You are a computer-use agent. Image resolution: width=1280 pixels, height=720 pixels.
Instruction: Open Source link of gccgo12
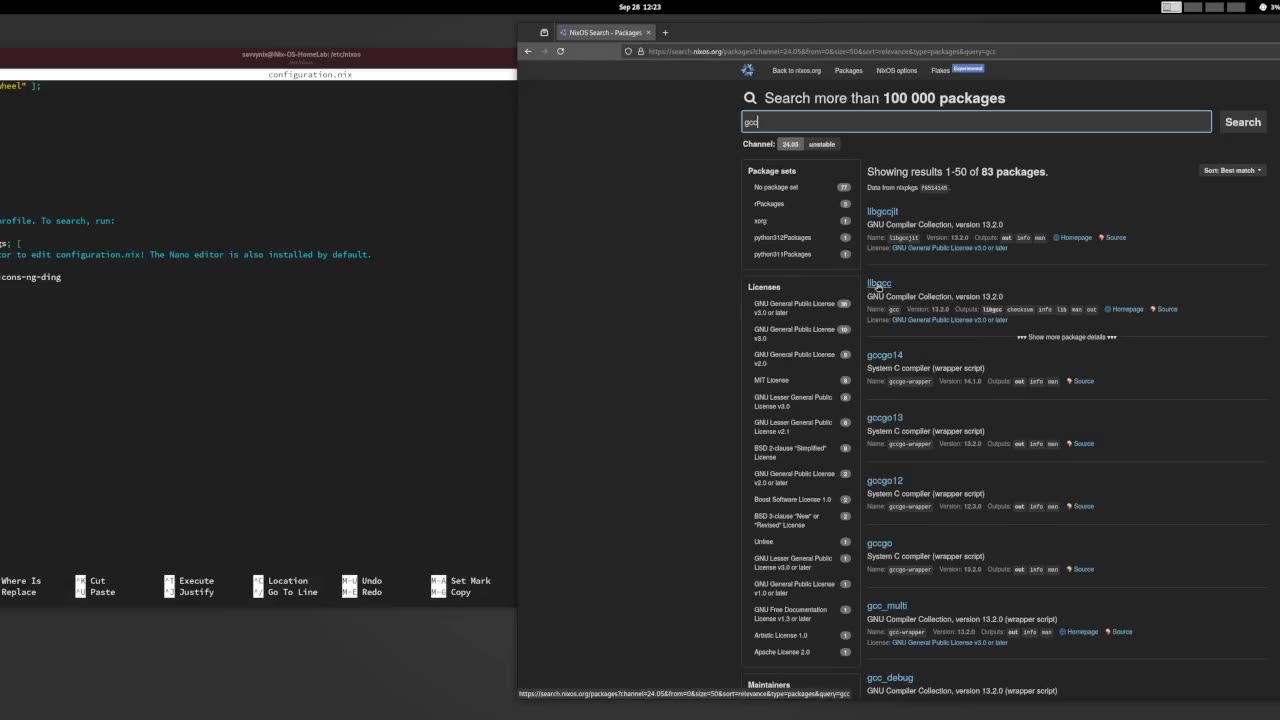(x=1080, y=506)
